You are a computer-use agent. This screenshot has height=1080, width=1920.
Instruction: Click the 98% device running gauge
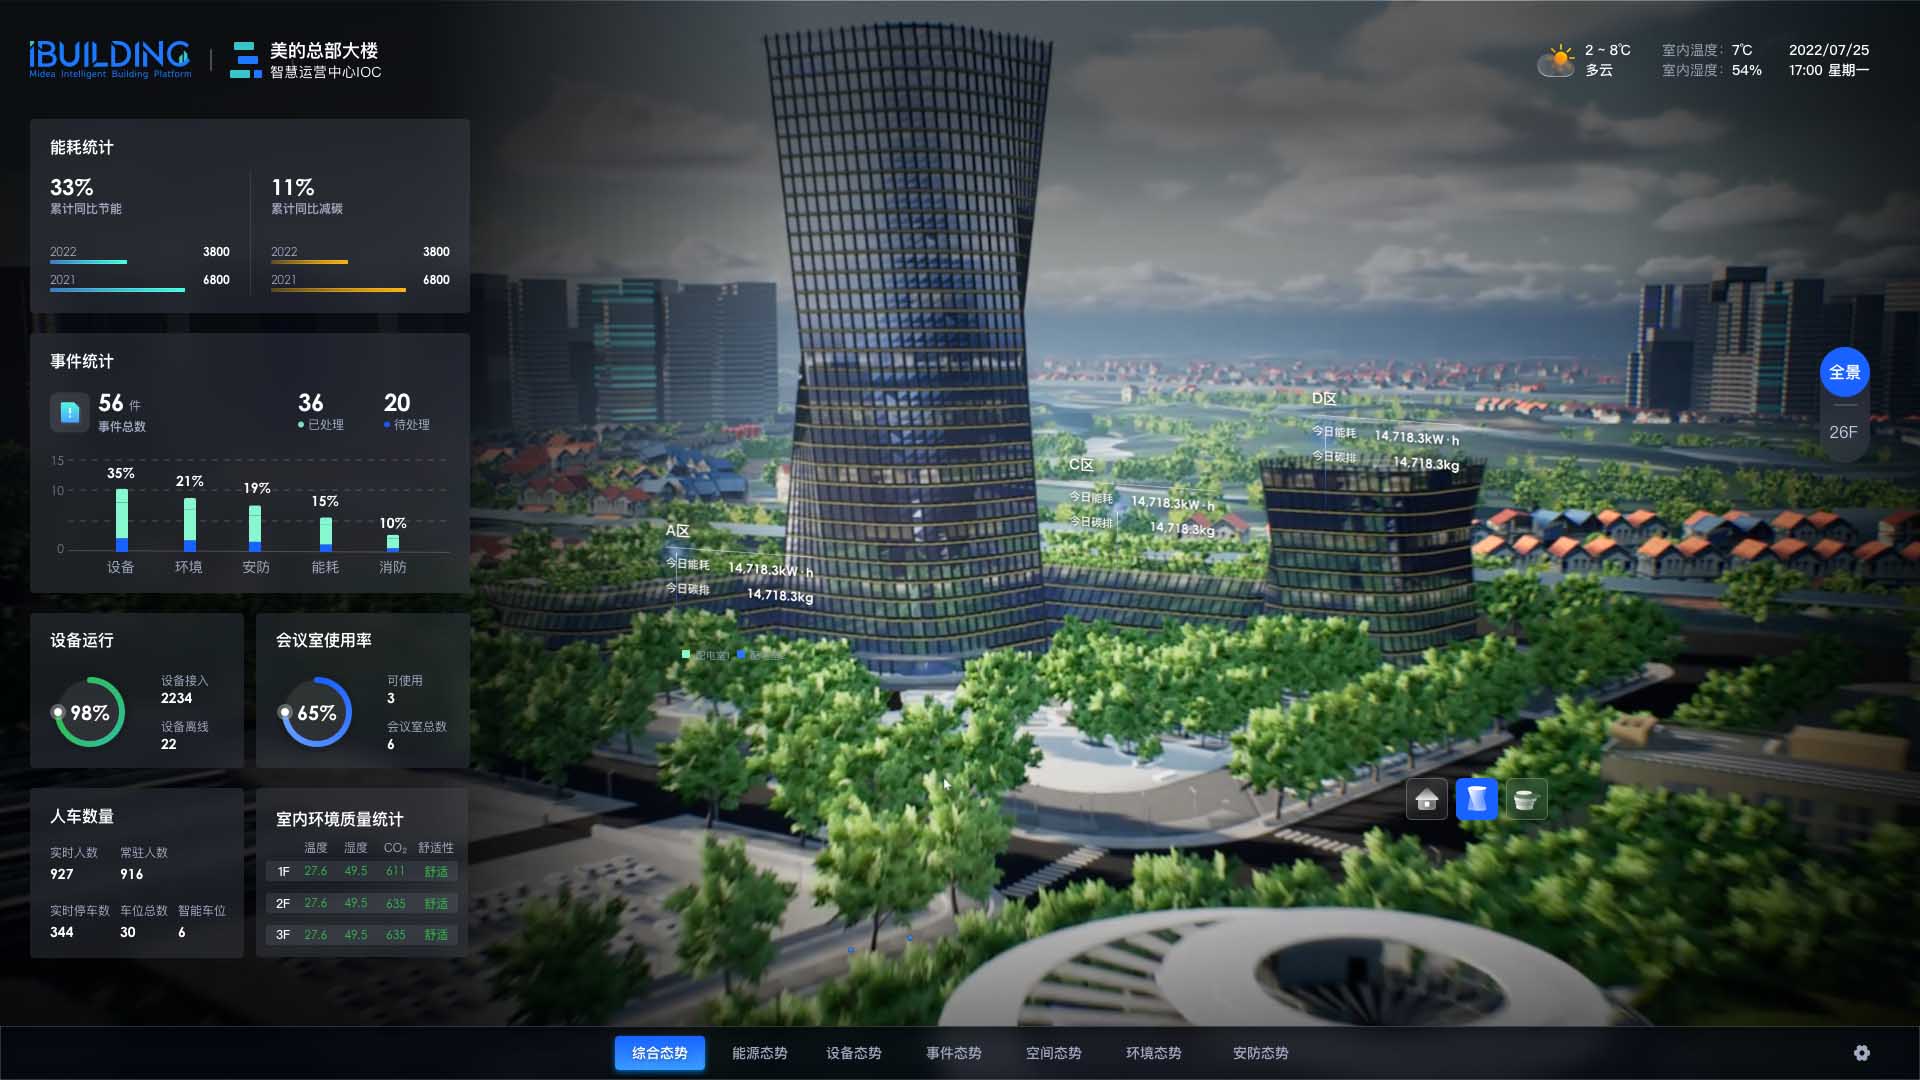[90, 713]
